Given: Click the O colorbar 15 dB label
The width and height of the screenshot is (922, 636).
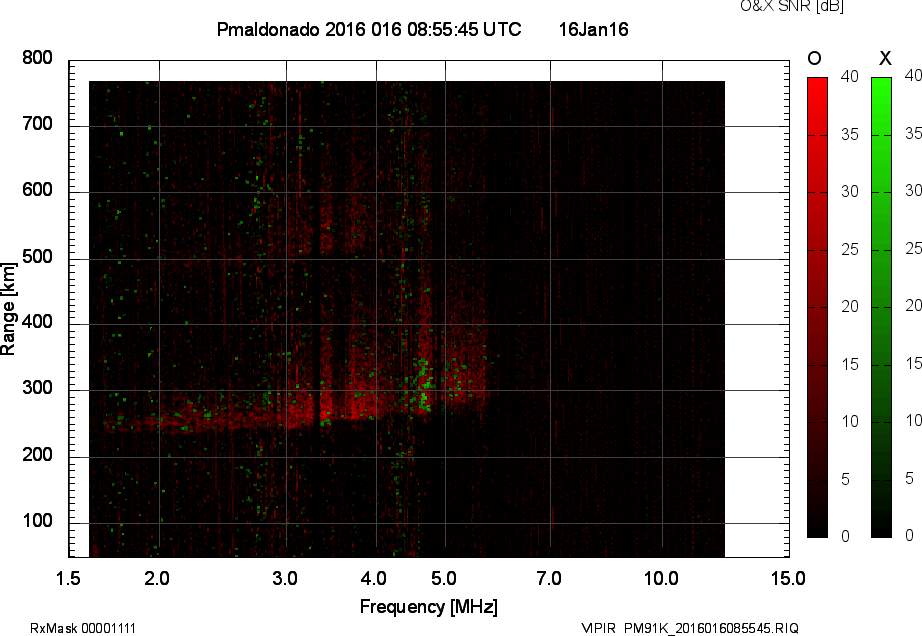Looking at the screenshot, I should click(850, 364).
